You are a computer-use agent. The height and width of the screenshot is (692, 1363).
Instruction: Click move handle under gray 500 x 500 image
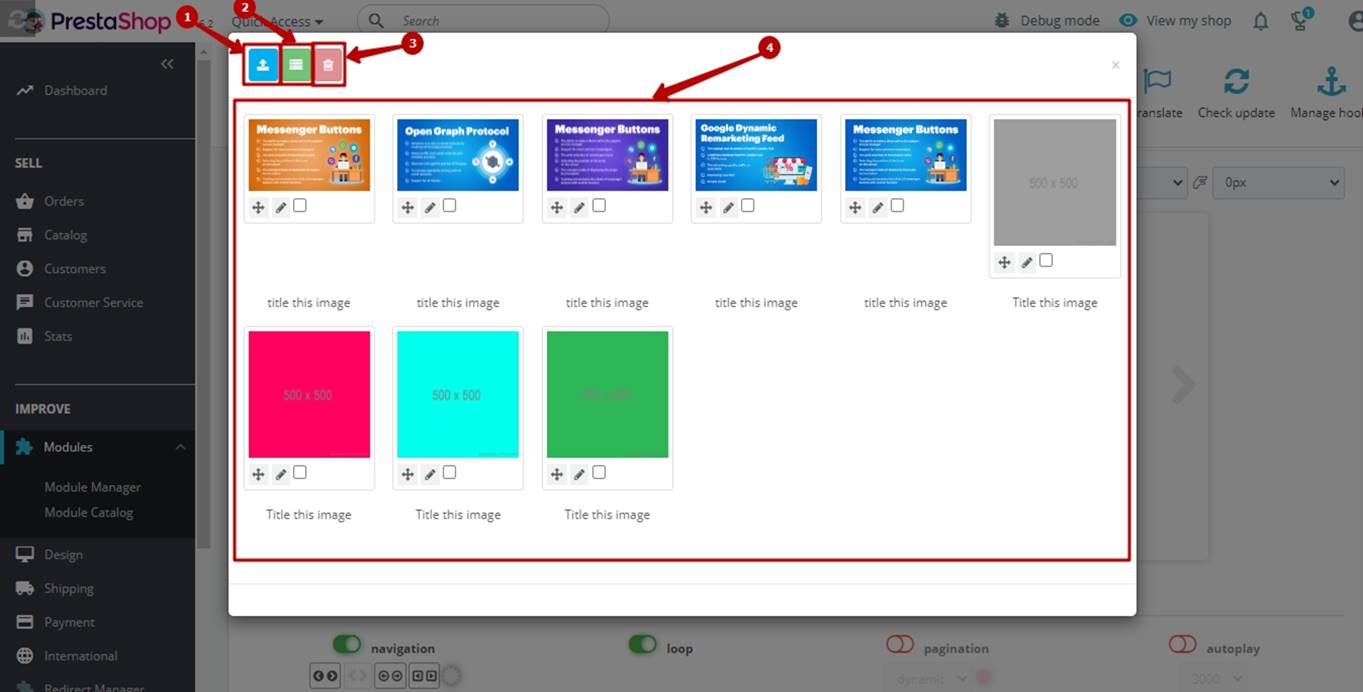pyautogui.click(x=1004, y=262)
